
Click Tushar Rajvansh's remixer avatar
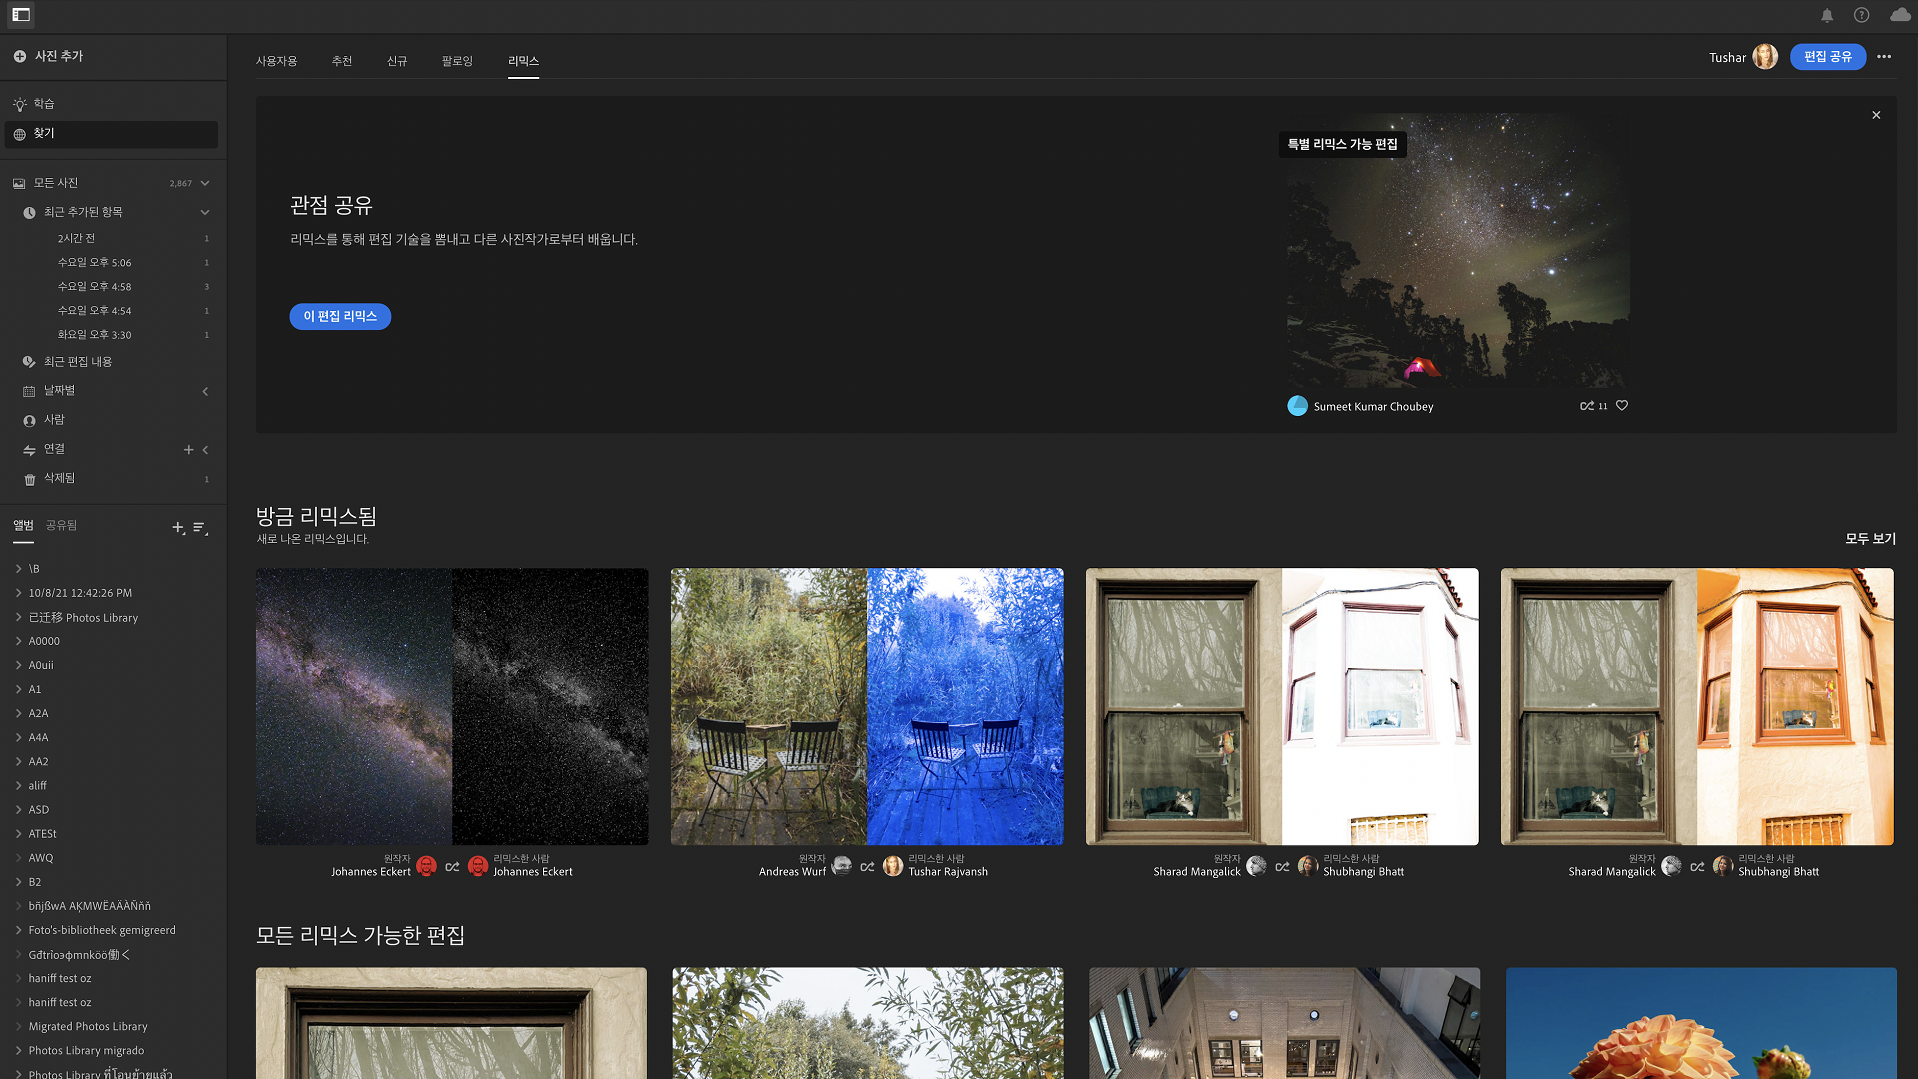pos(893,866)
